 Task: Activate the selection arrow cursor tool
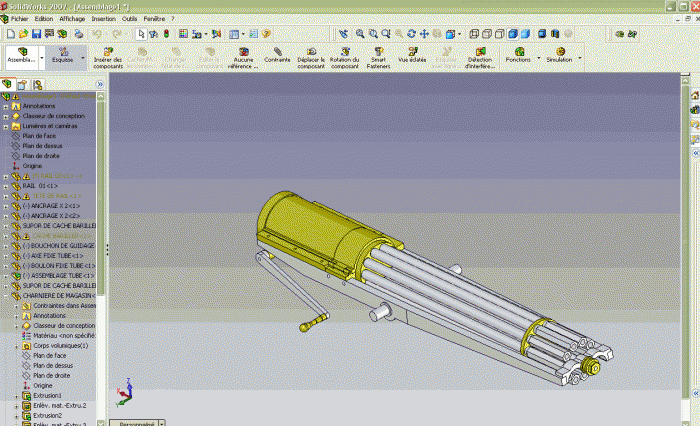[x=141, y=34]
